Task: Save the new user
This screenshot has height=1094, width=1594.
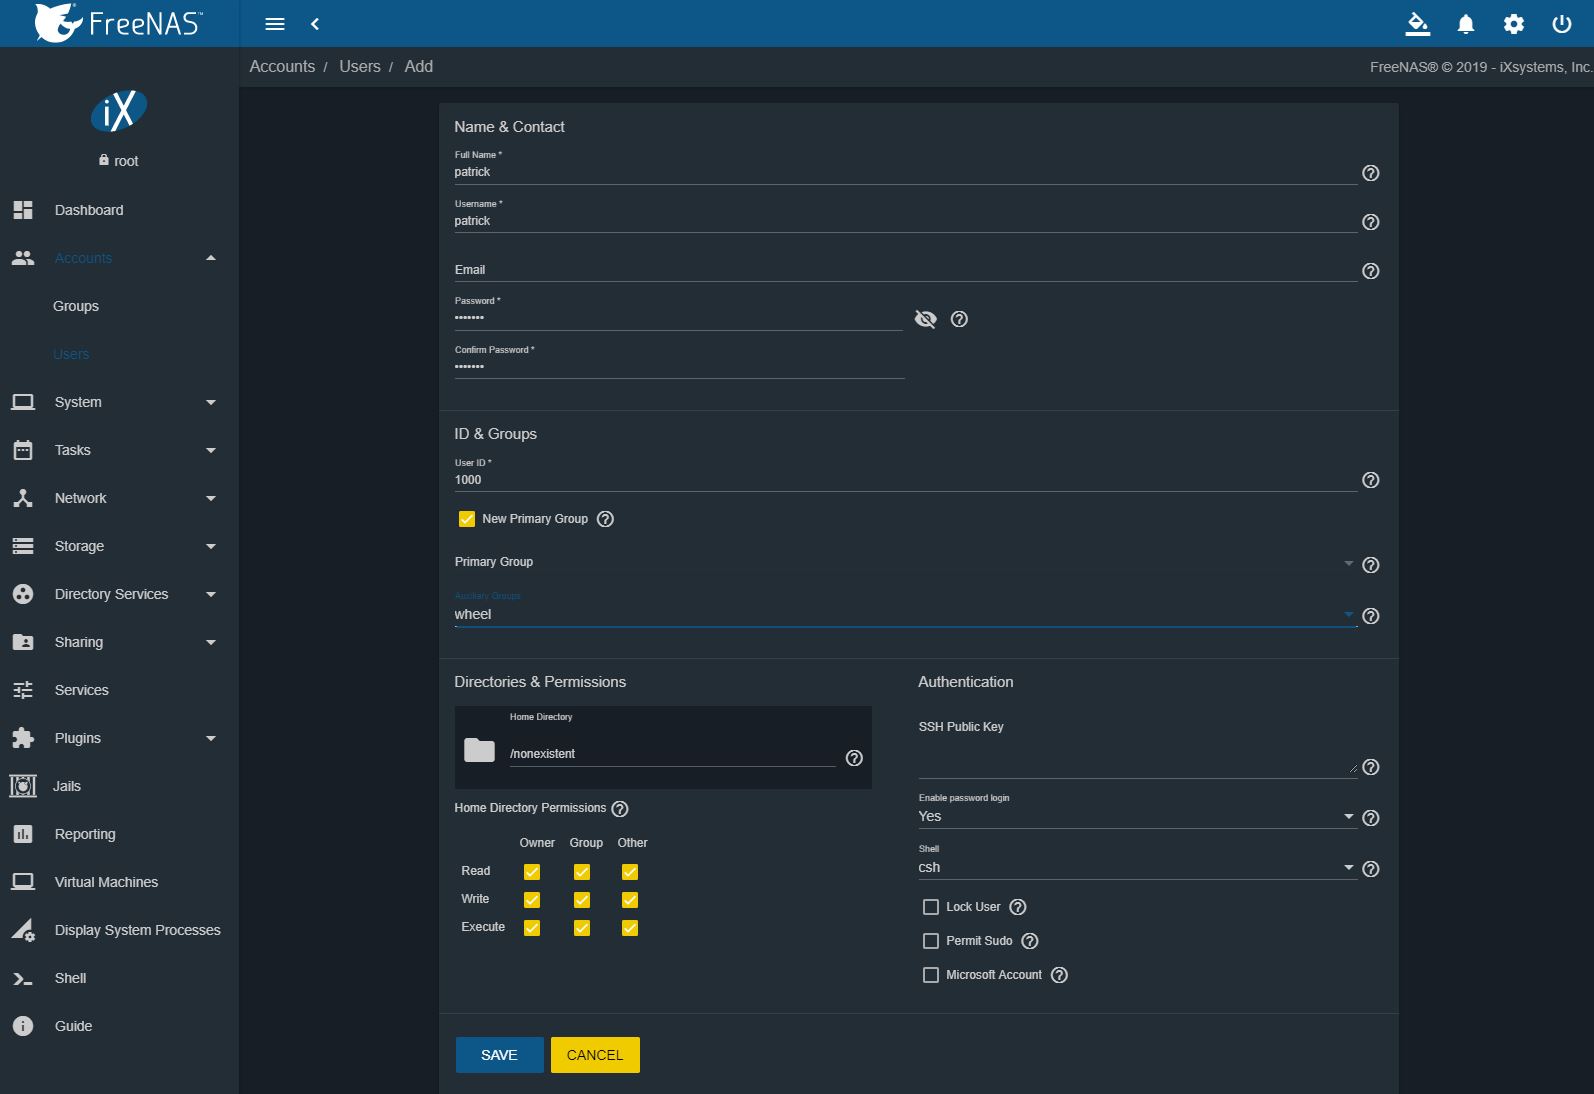Action: pos(499,1055)
